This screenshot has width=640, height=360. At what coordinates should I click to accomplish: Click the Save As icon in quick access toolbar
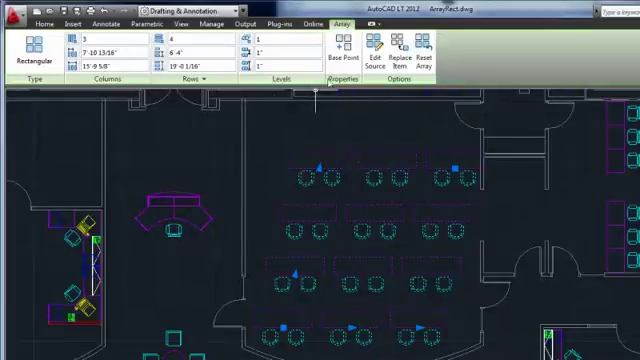pyautogui.click(x=77, y=11)
